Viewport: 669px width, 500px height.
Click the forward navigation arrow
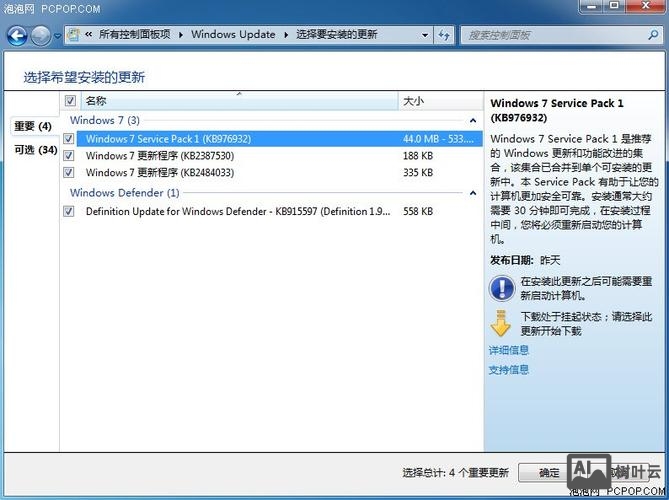(41, 36)
